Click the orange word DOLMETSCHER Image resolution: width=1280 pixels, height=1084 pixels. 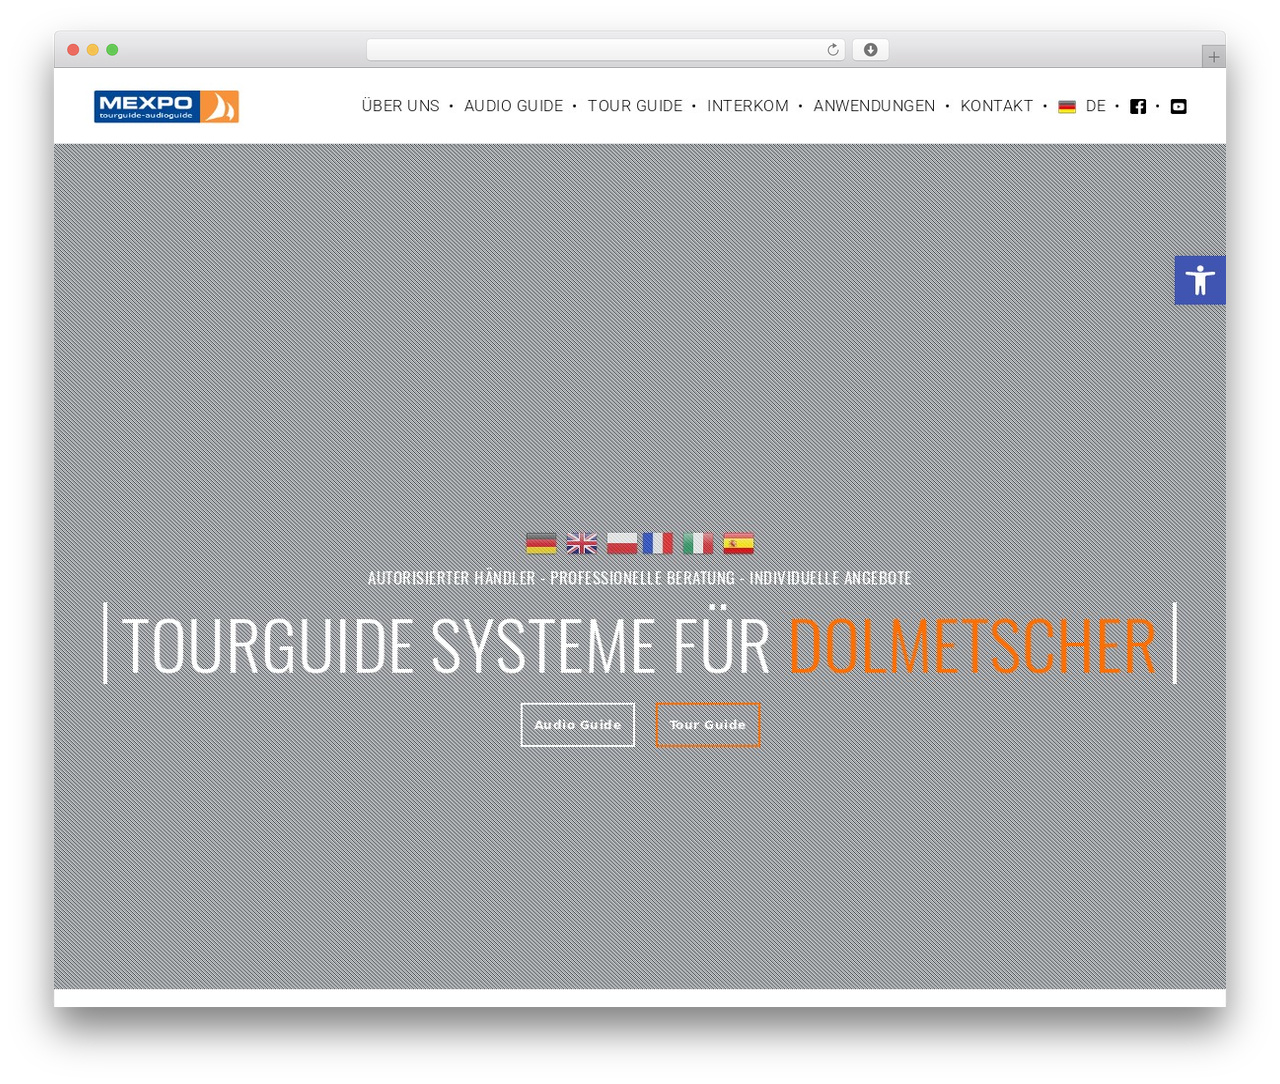(x=972, y=644)
